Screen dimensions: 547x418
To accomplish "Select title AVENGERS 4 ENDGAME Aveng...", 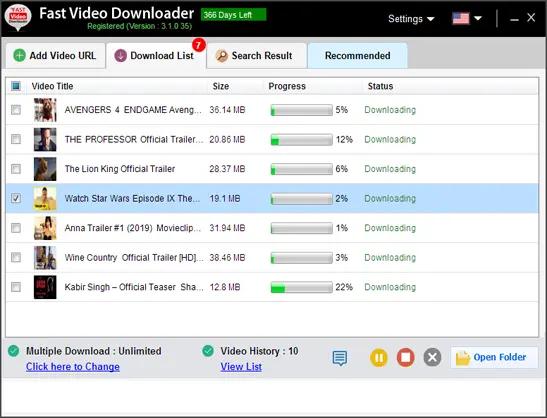I will (133, 110).
